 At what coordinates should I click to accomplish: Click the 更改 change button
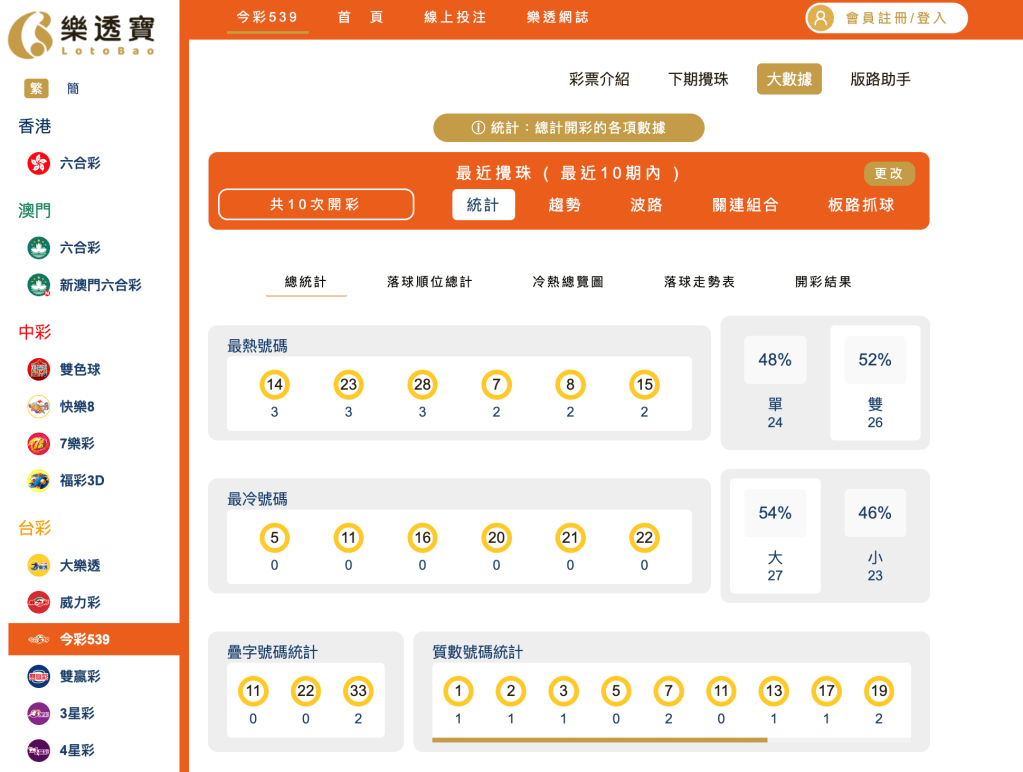pyautogui.click(x=888, y=173)
